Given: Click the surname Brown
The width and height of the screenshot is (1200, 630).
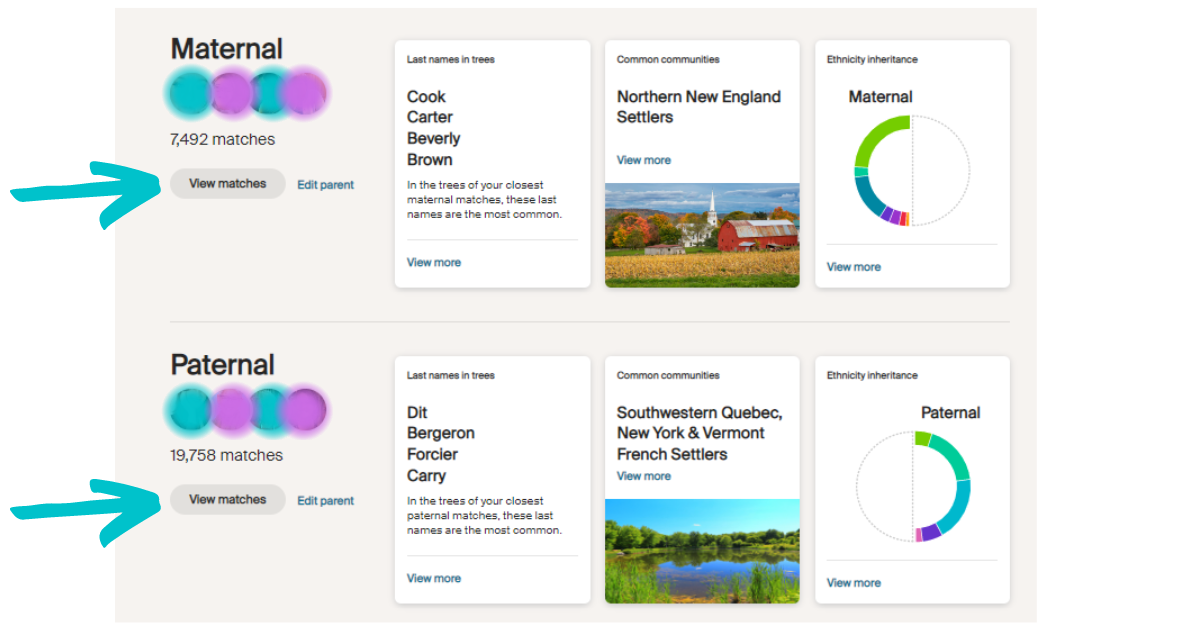Looking at the screenshot, I should coord(430,160).
